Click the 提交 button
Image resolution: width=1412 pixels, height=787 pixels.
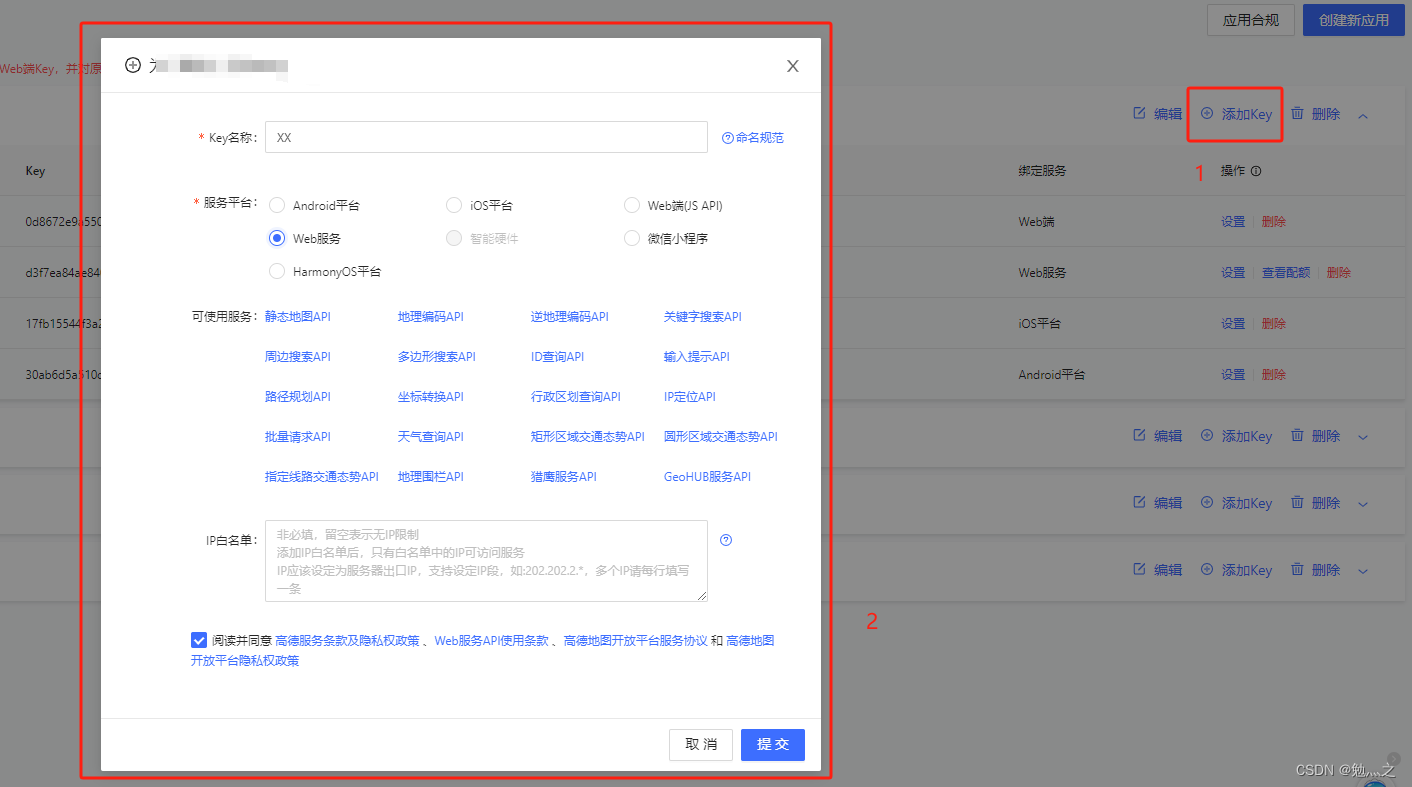tap(773, 745)
